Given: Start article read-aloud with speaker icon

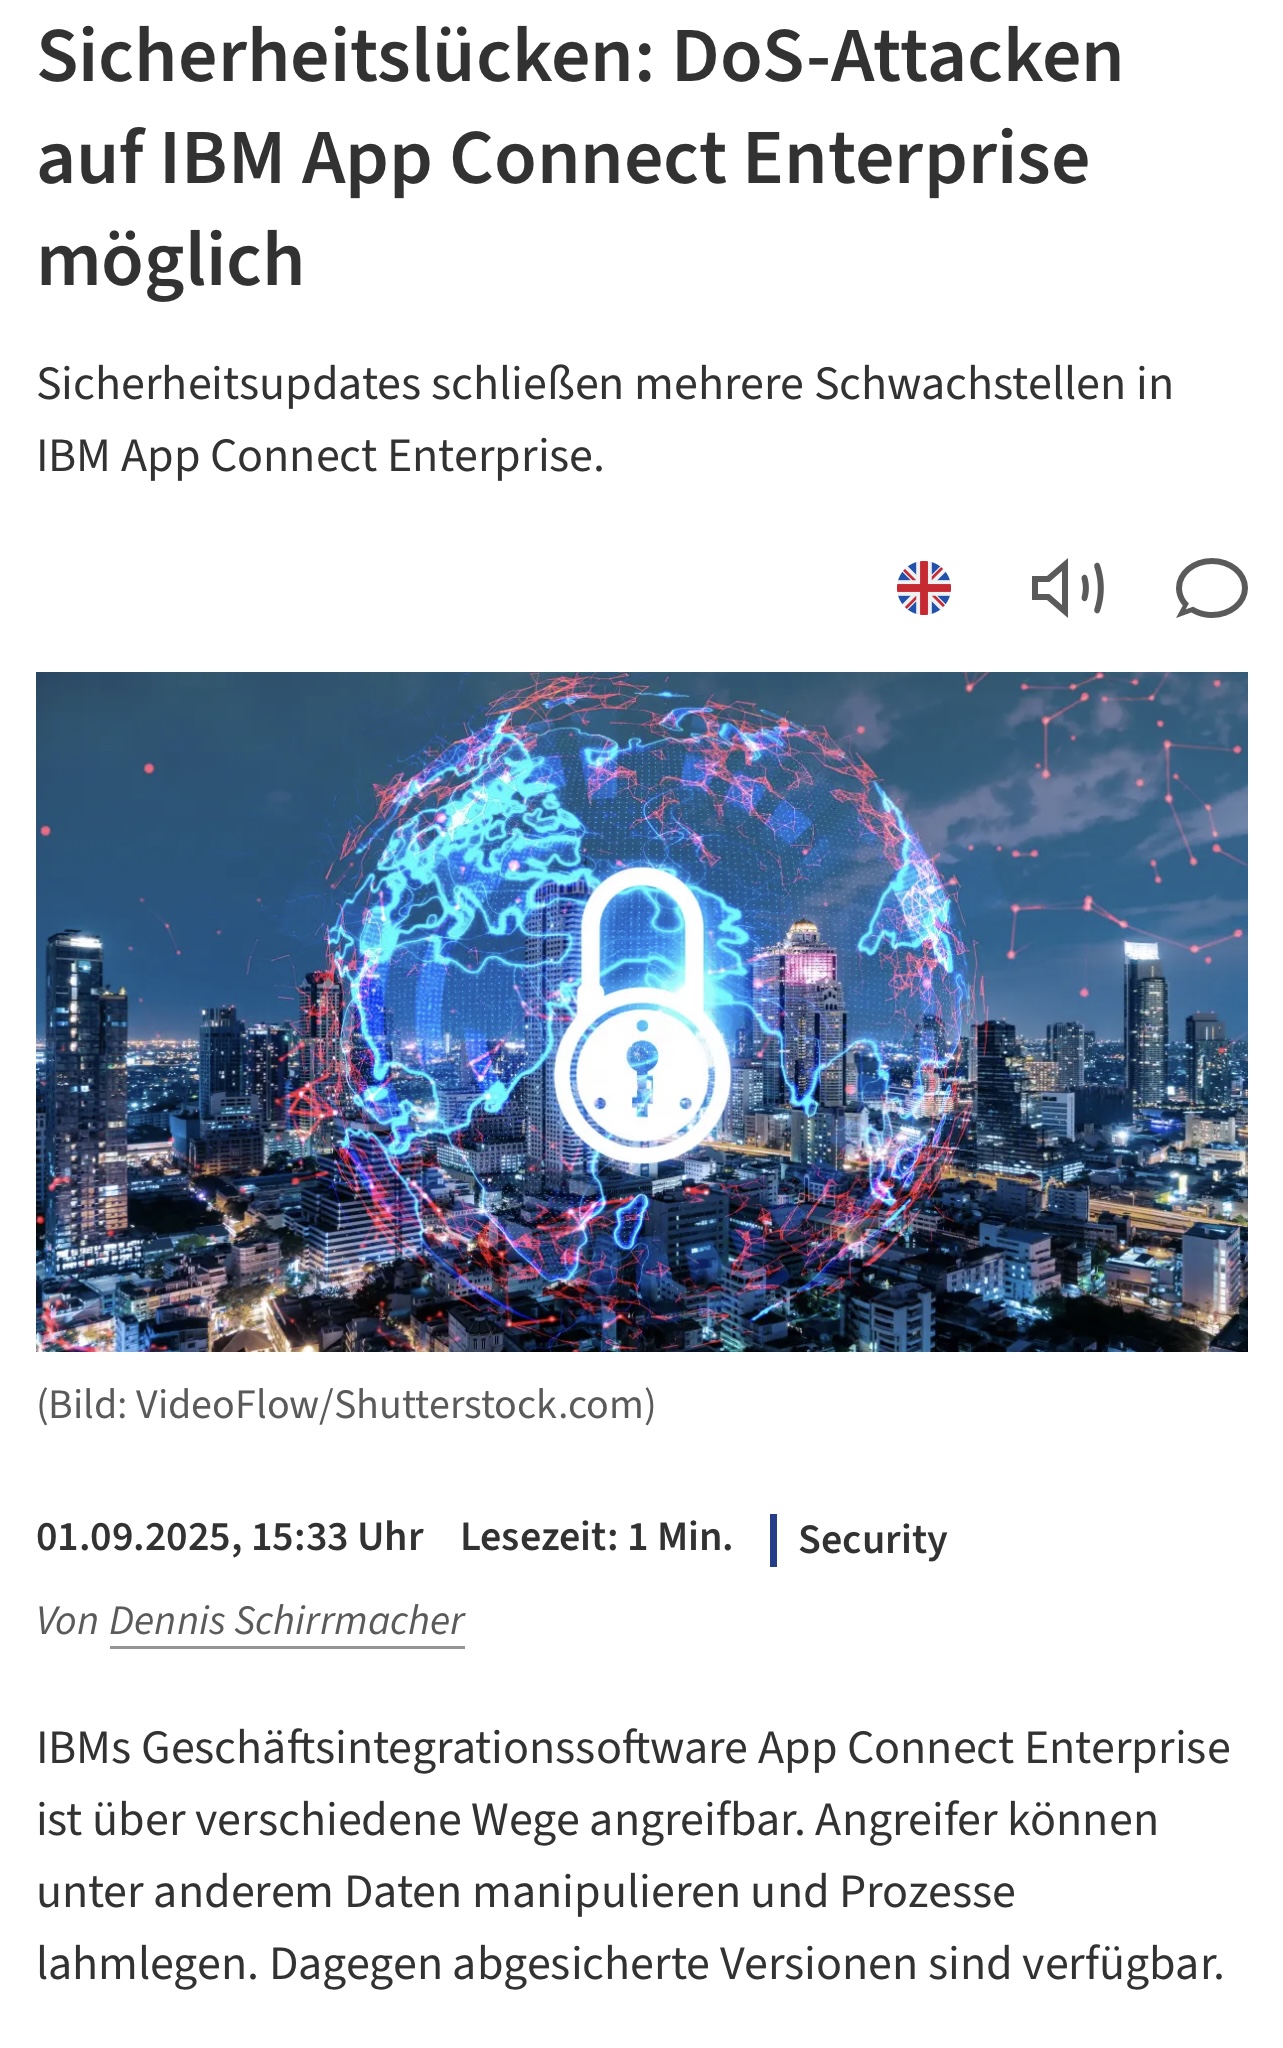Looking at the screenshot, I should pyautogui.click(x=1067, y=588).
